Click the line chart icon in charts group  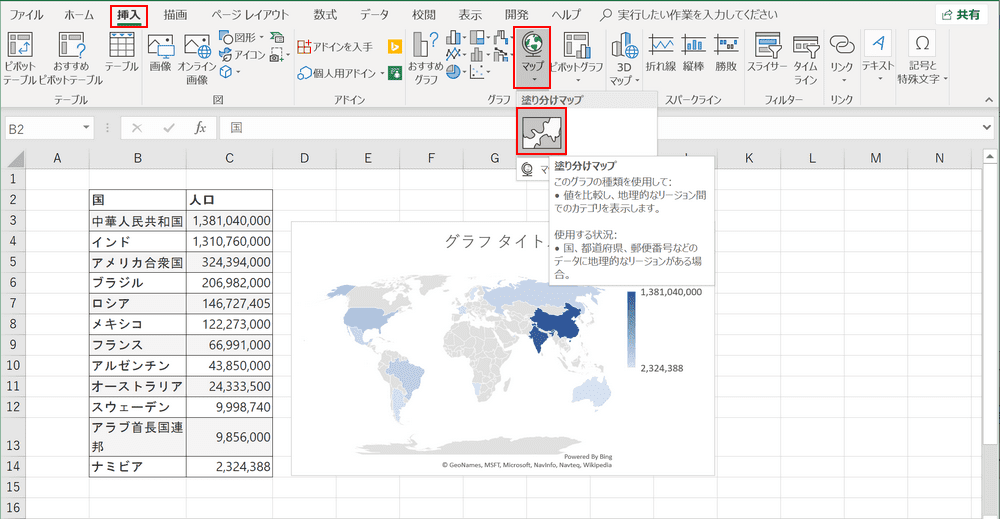(453, 55)
